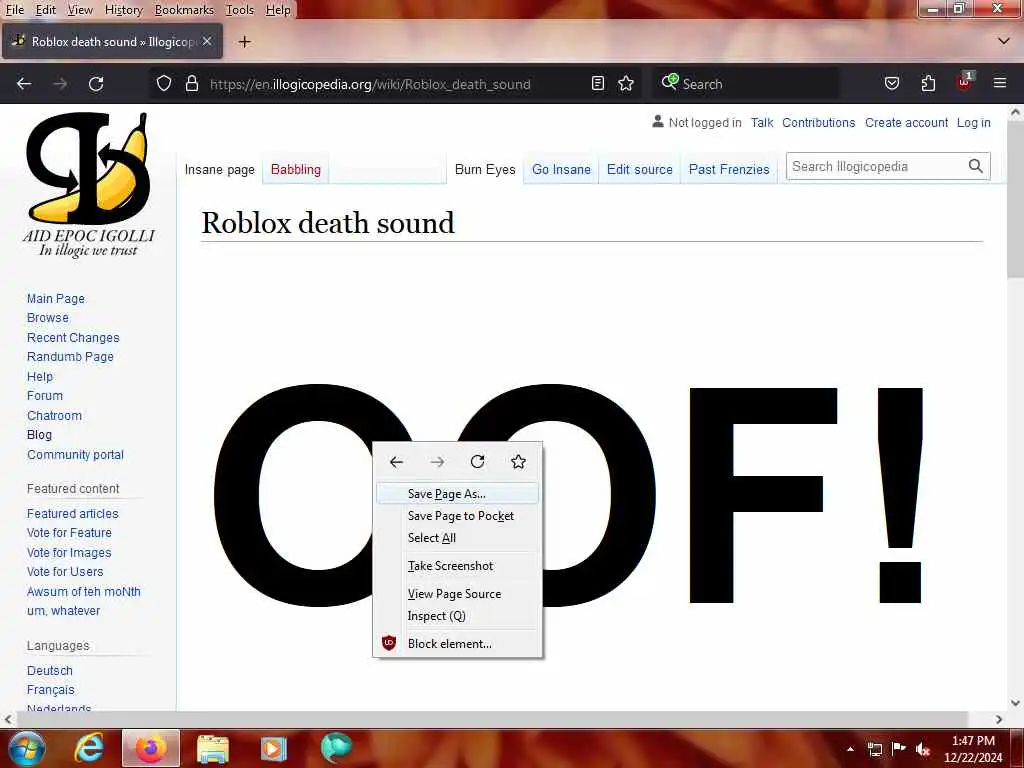The width and height of the screenshot is (1024, 768).
Task: Open the Talk link at top
Action: [x=761, y=123]
